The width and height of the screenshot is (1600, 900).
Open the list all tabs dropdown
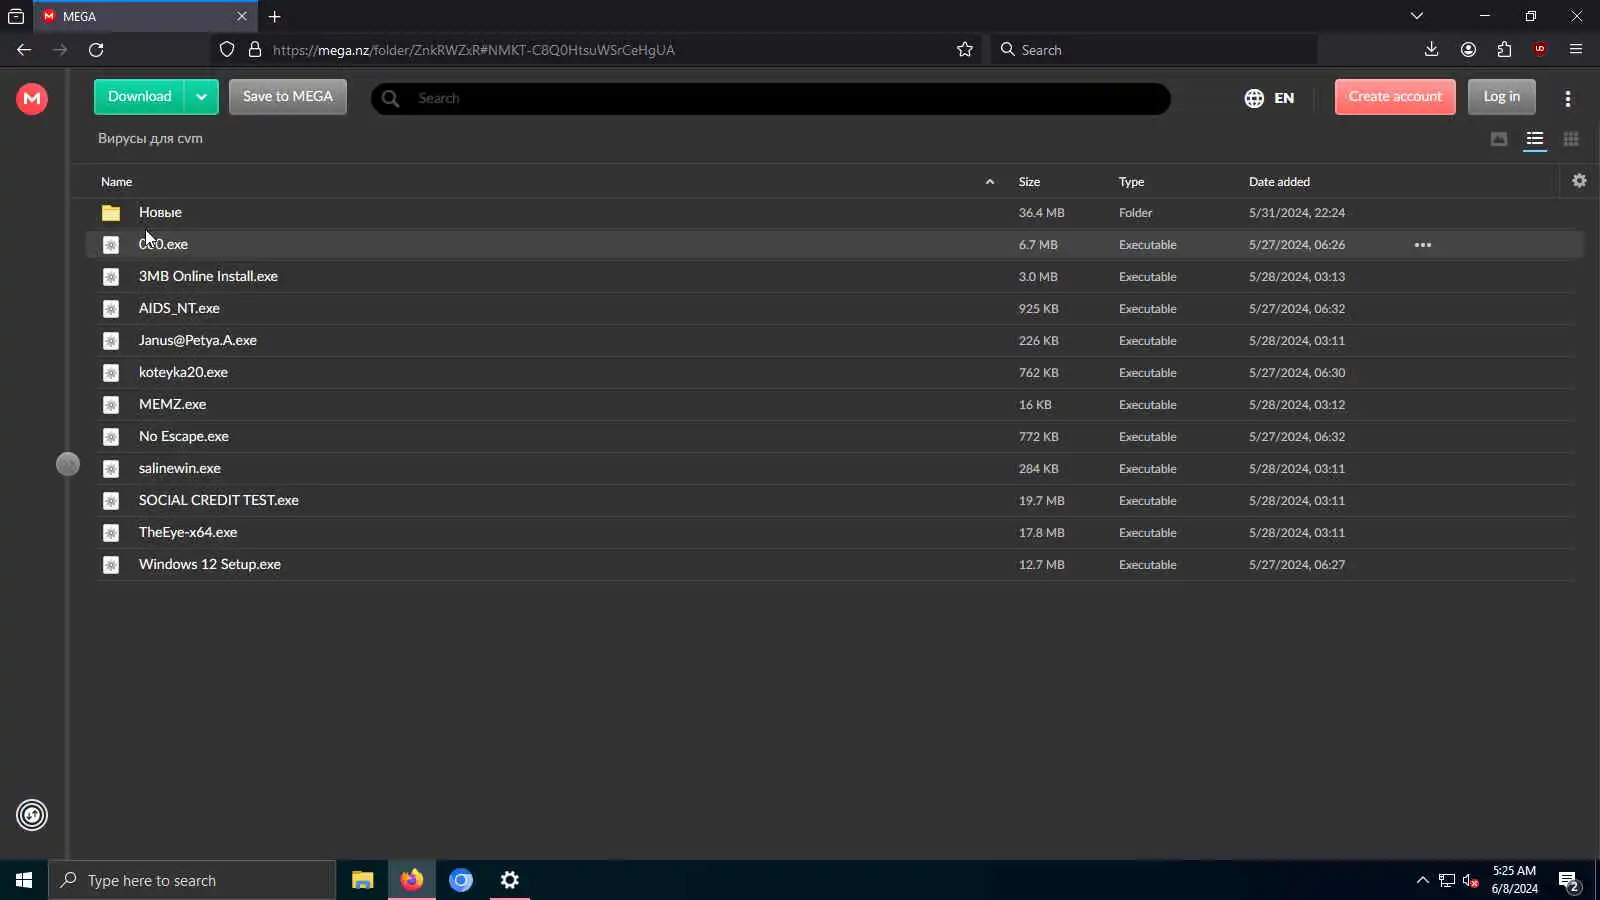point(1417,16)
